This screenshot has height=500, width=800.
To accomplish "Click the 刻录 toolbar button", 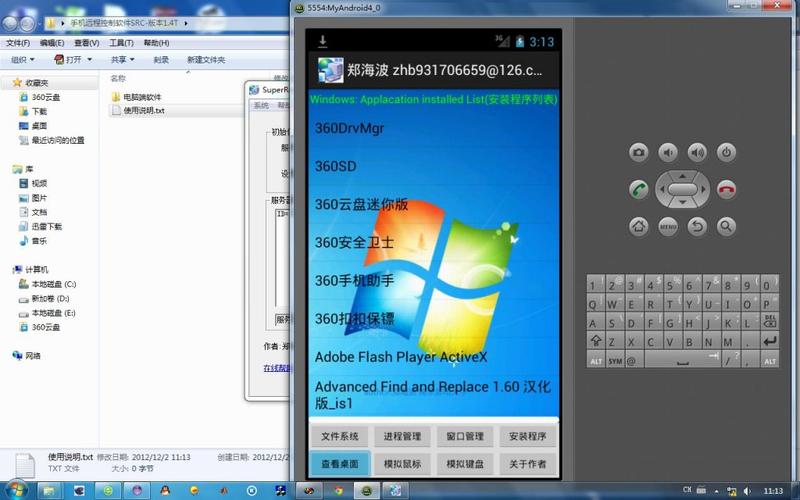I will coord(161,60).
